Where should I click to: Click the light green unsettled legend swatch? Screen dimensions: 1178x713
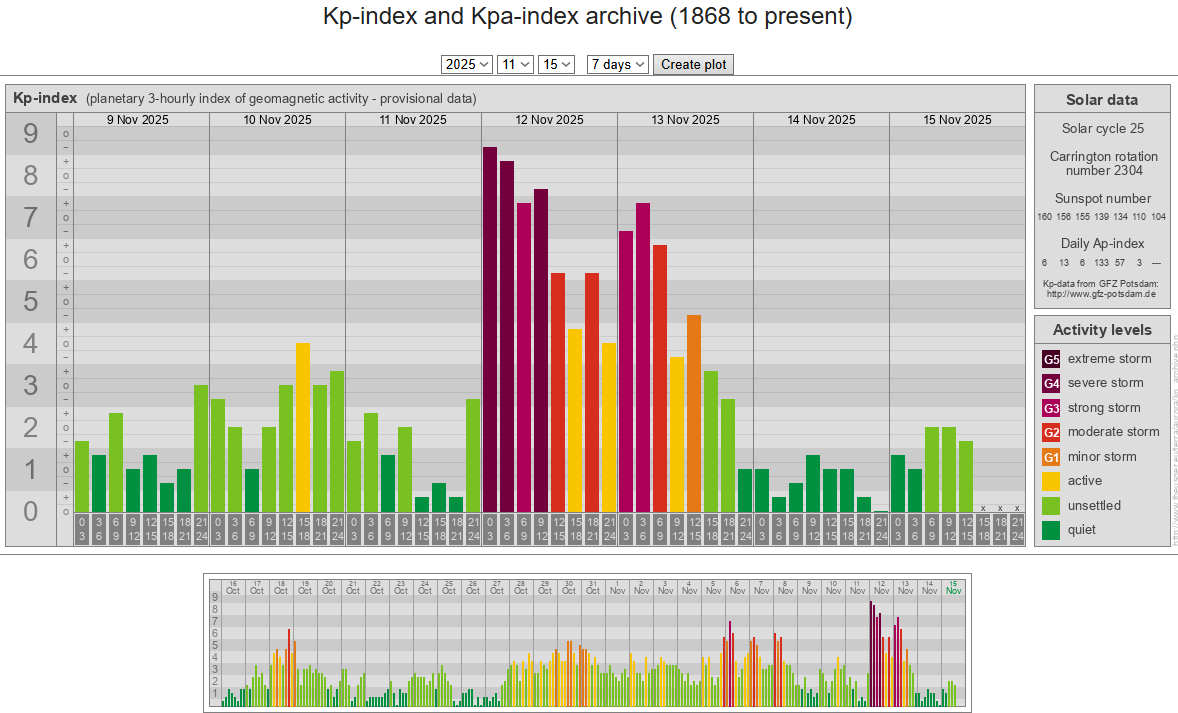point(1052,506)
